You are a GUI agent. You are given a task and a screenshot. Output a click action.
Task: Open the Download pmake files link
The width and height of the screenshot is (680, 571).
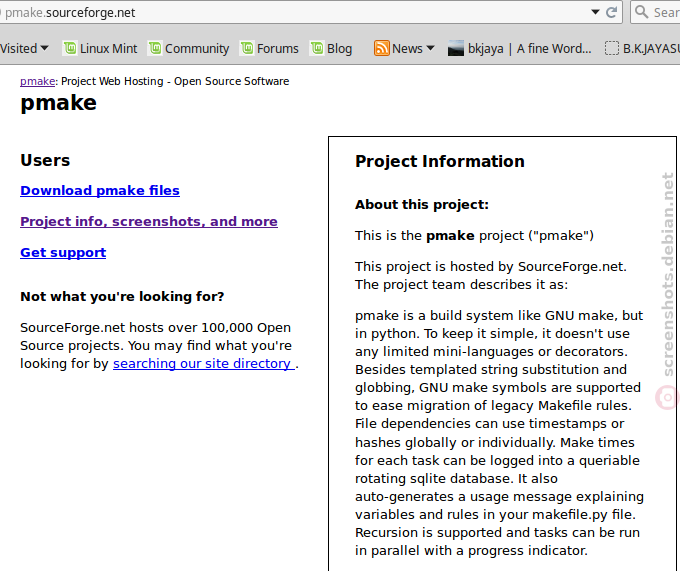coord(100,190)
